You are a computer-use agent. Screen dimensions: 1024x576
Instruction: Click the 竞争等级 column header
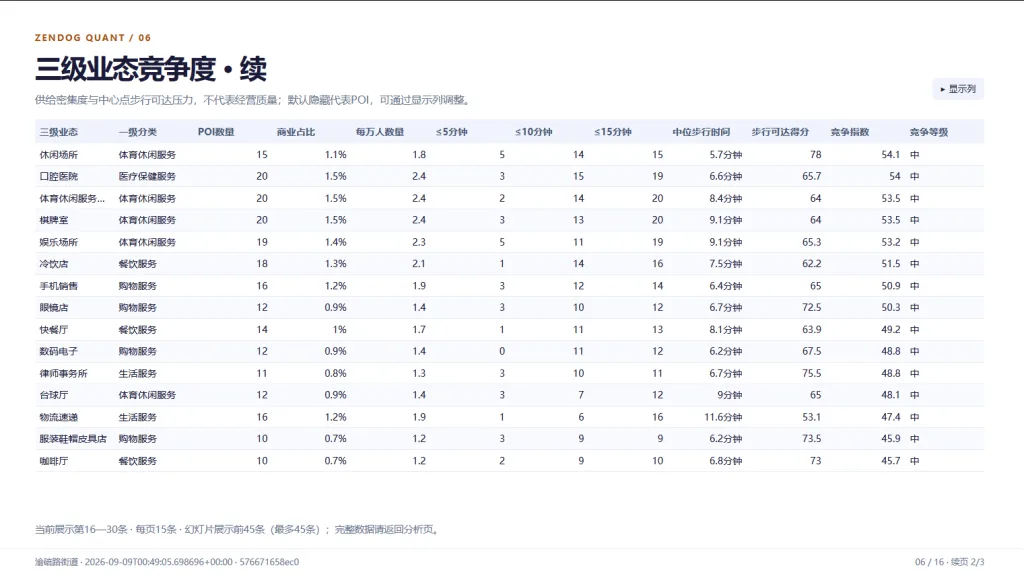(929, 132)
